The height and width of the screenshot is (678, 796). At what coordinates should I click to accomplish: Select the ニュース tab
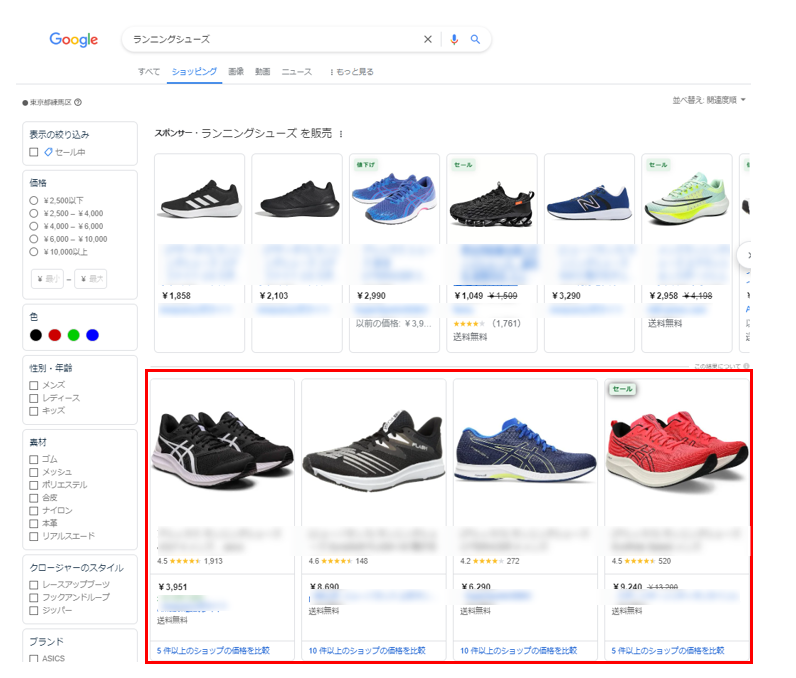coord(296,72)
